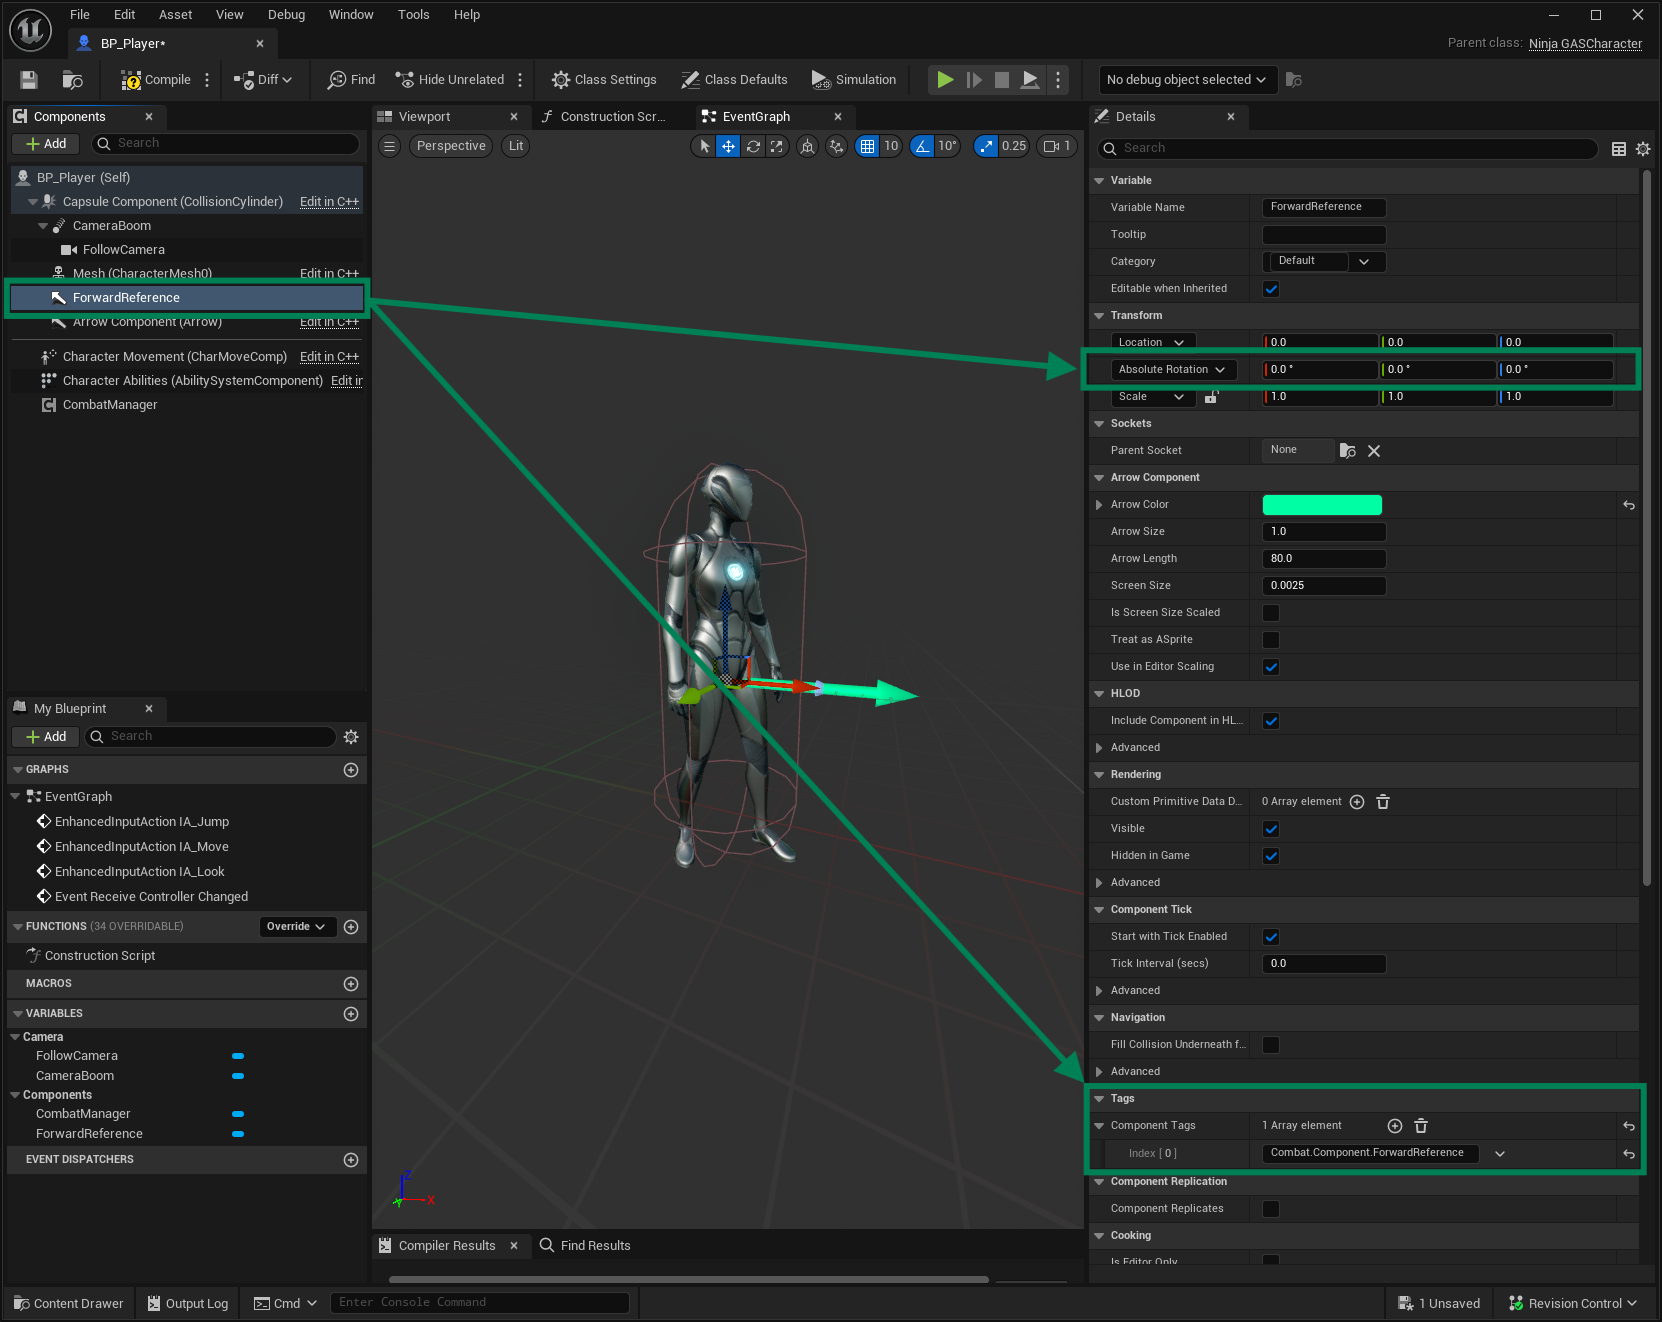Image resolution: width=1662 pixels, height=1322 pixels.
Task: Click the Save blueprint icon
Action: tap(29, 80)
